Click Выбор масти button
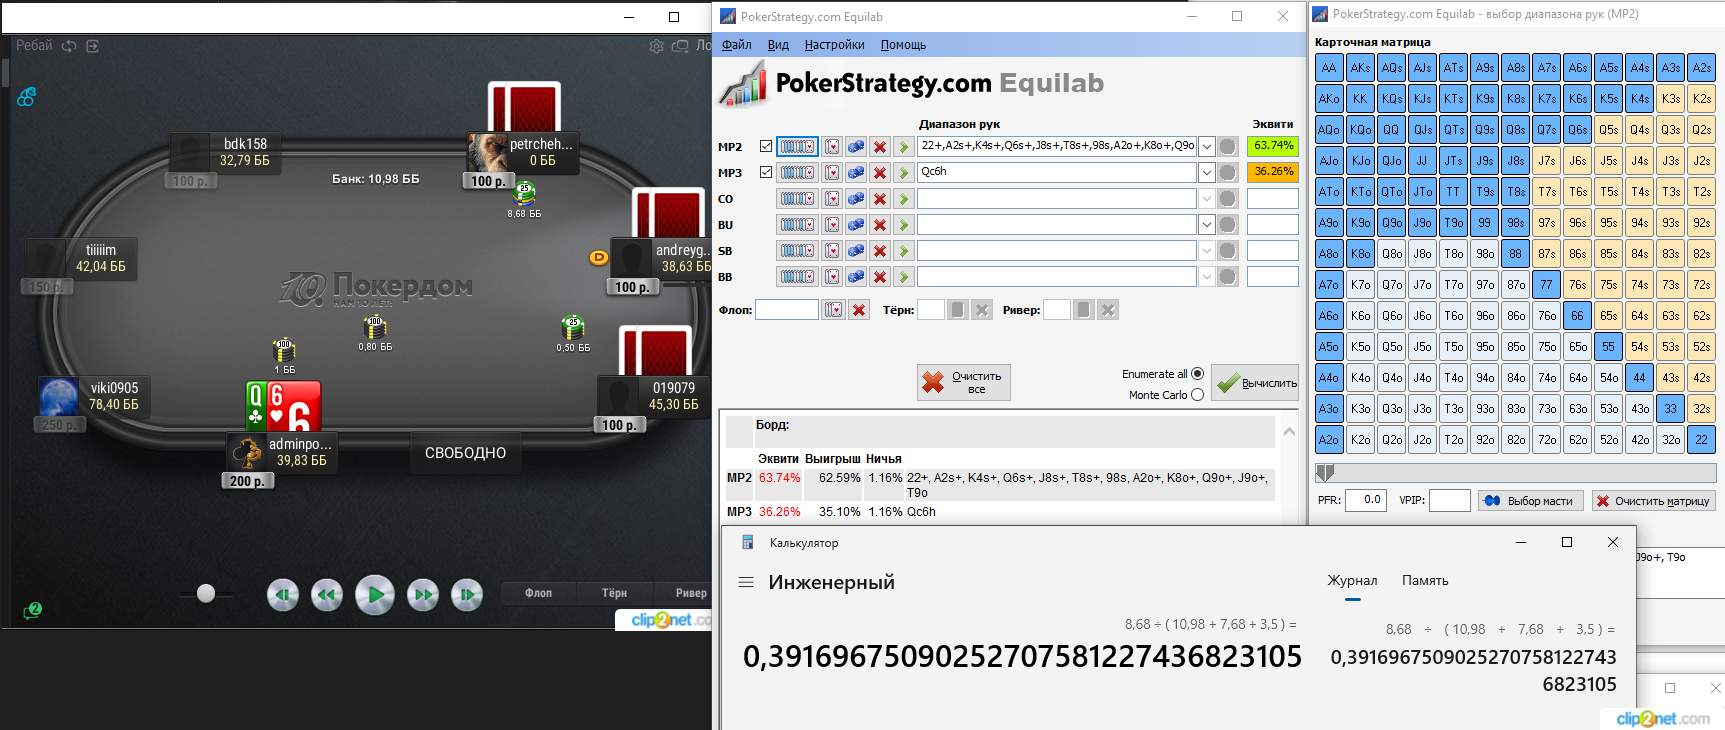The image size is (1725, 730). (x=1530, y=501)
